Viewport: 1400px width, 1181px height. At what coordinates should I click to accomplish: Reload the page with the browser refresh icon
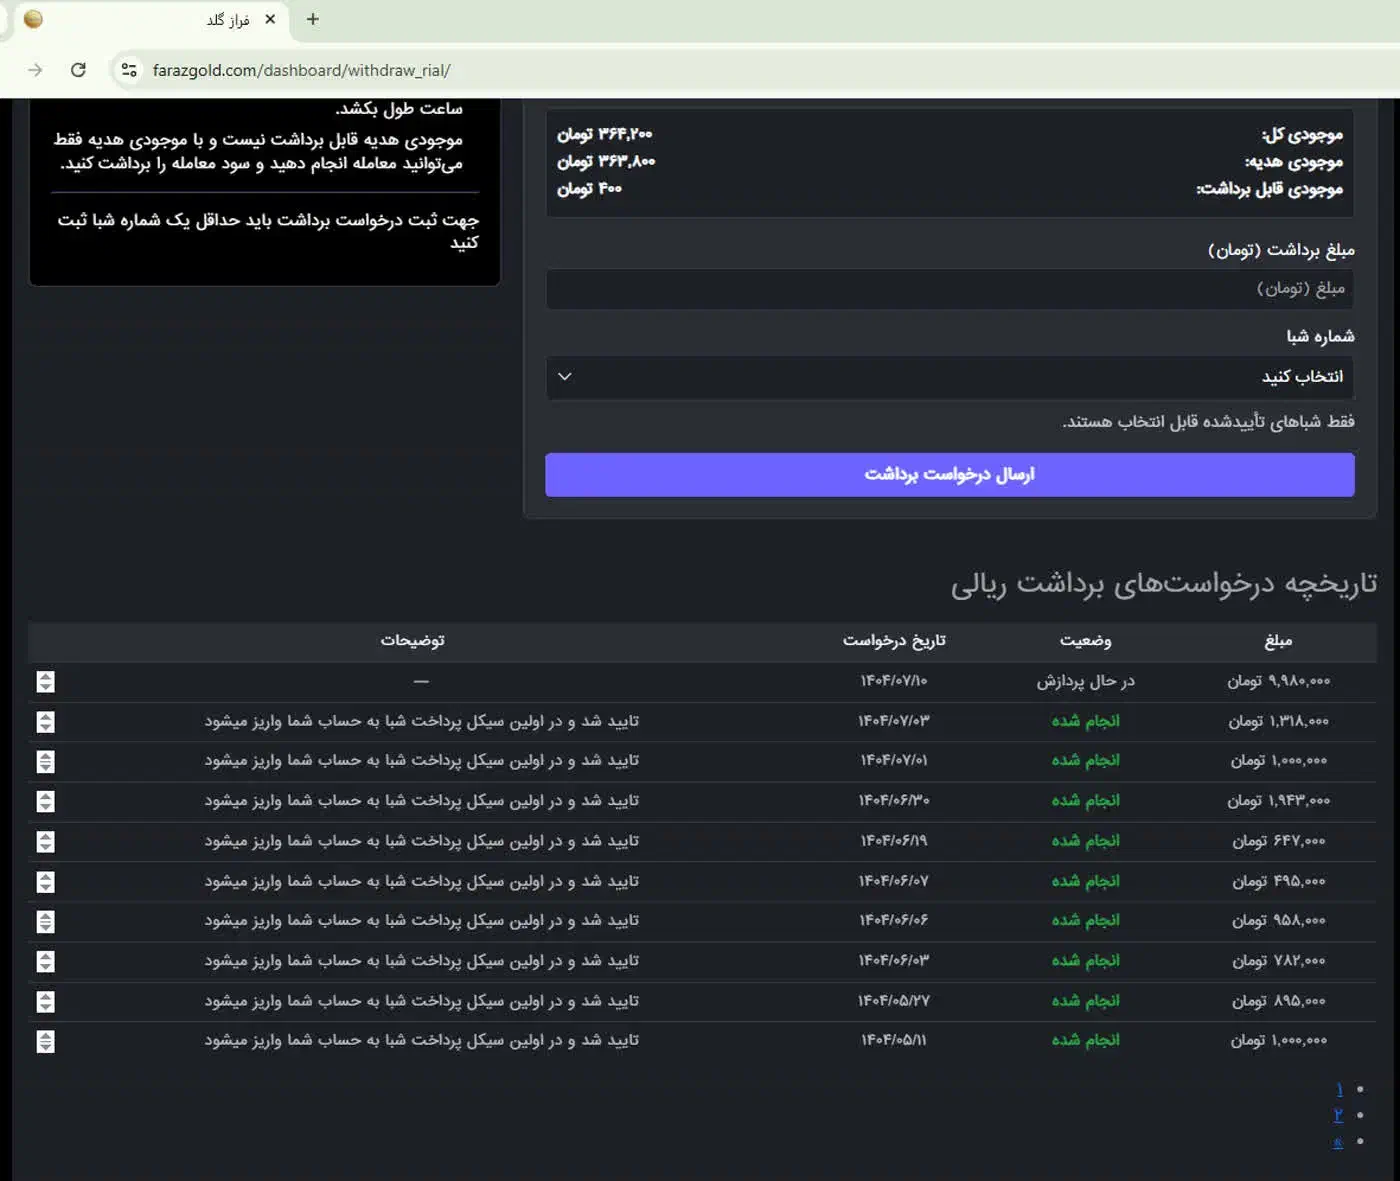point(78,70)
